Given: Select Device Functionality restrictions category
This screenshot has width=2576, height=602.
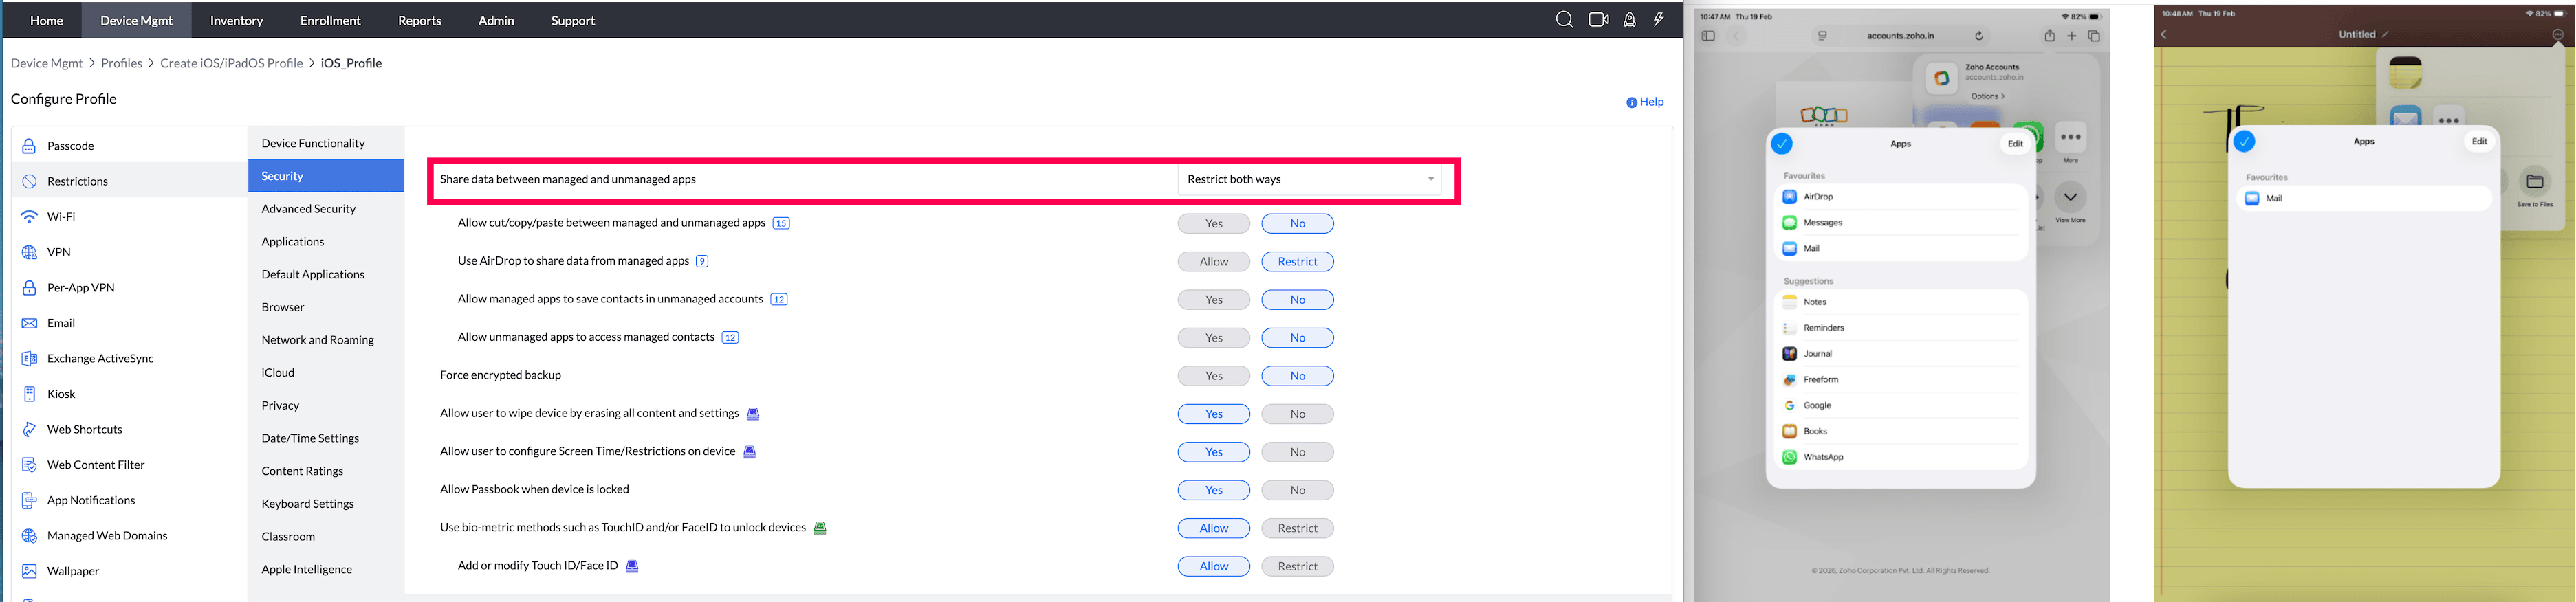Looking at the screenshot, I should (x=326, y=143).
